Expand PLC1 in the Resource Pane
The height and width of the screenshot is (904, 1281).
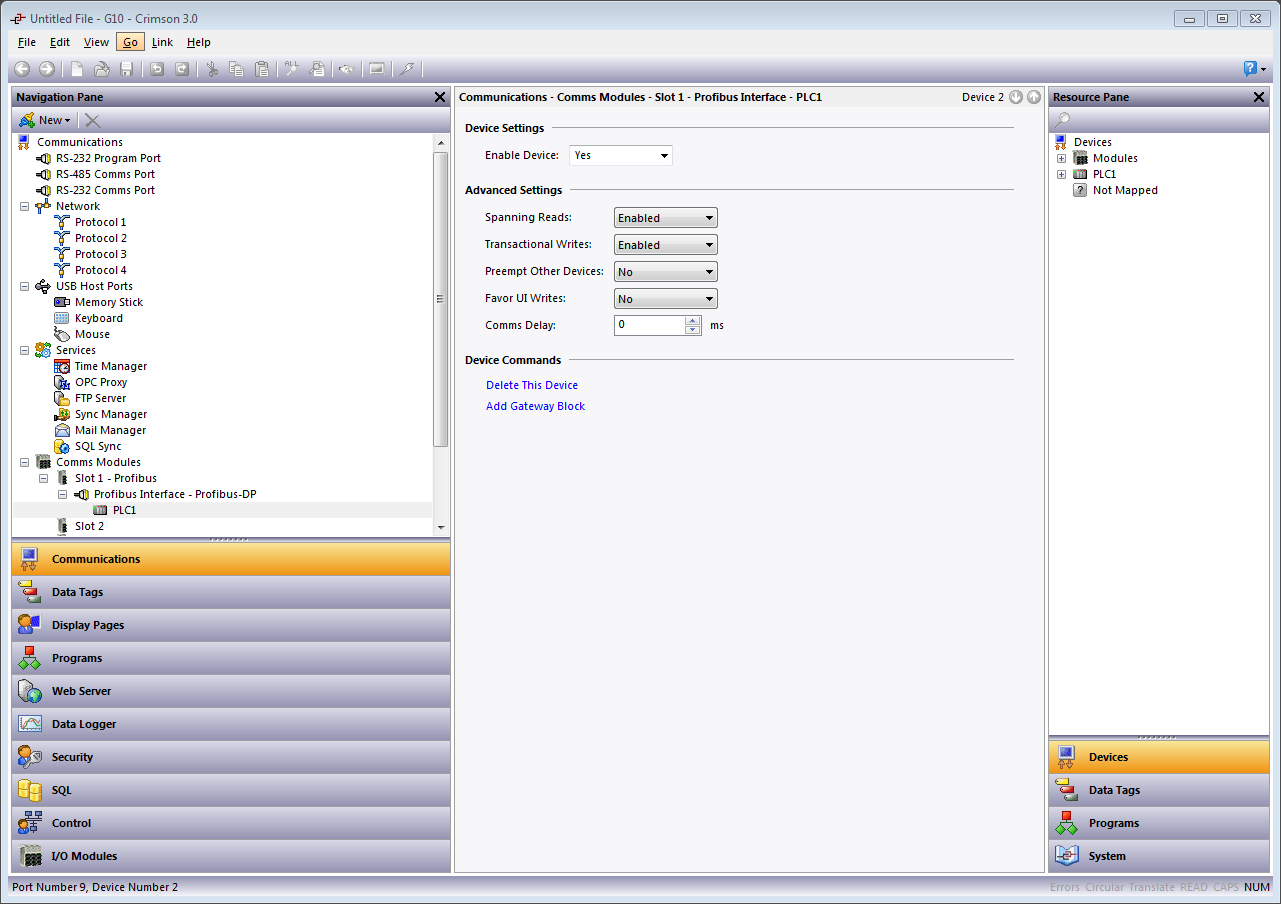tap(1061, 174)
